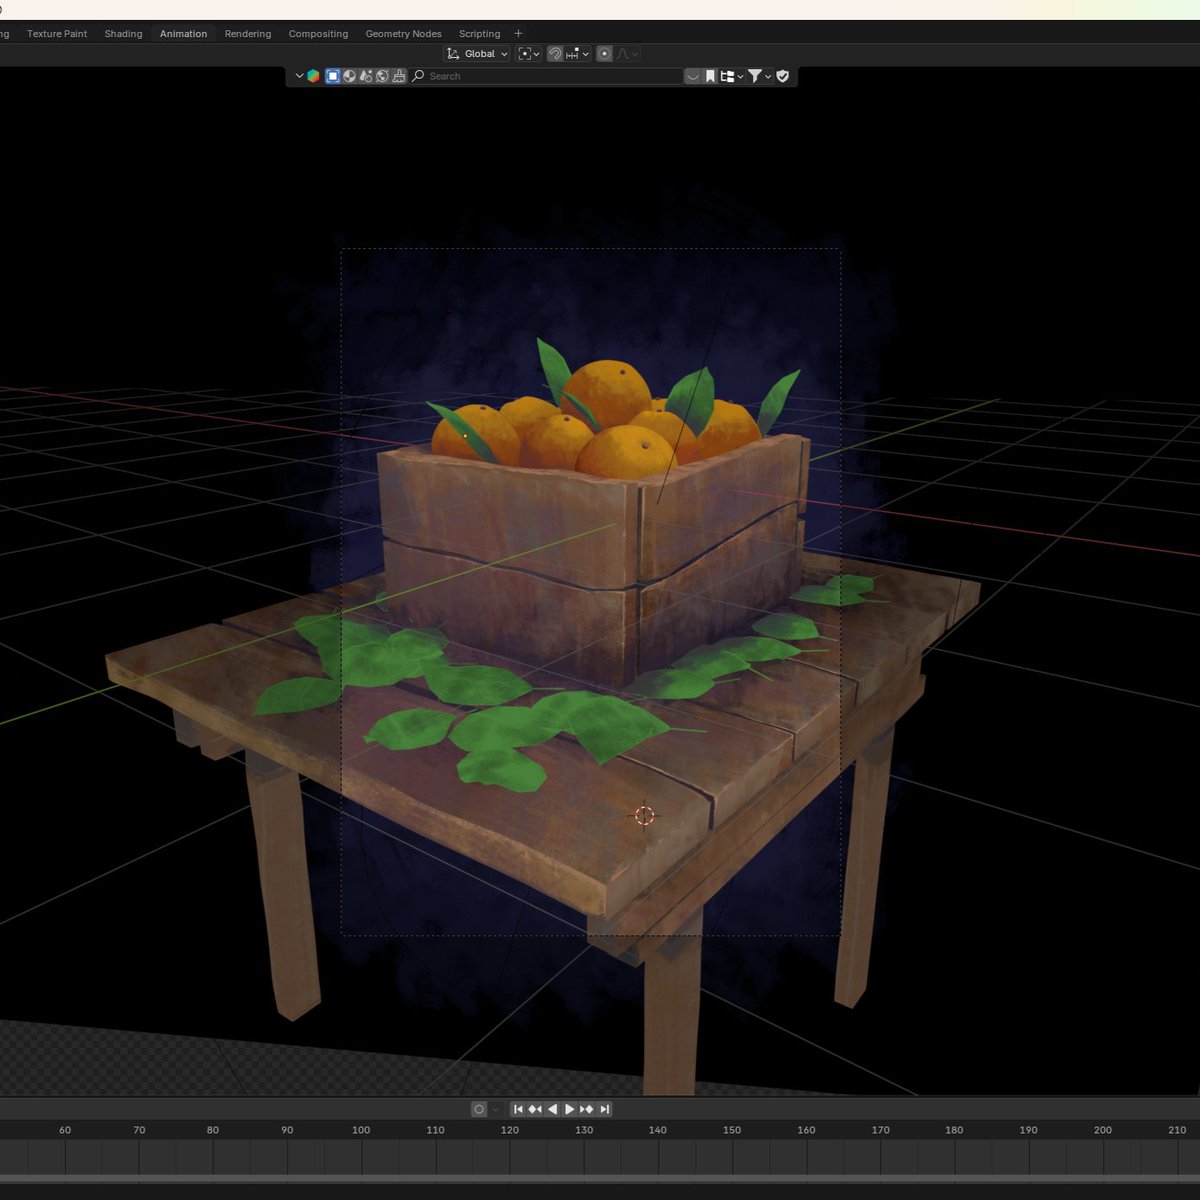Click the material sphere with drop icon
Viewport: 1200px width, 1200px height.
point(365,76)
